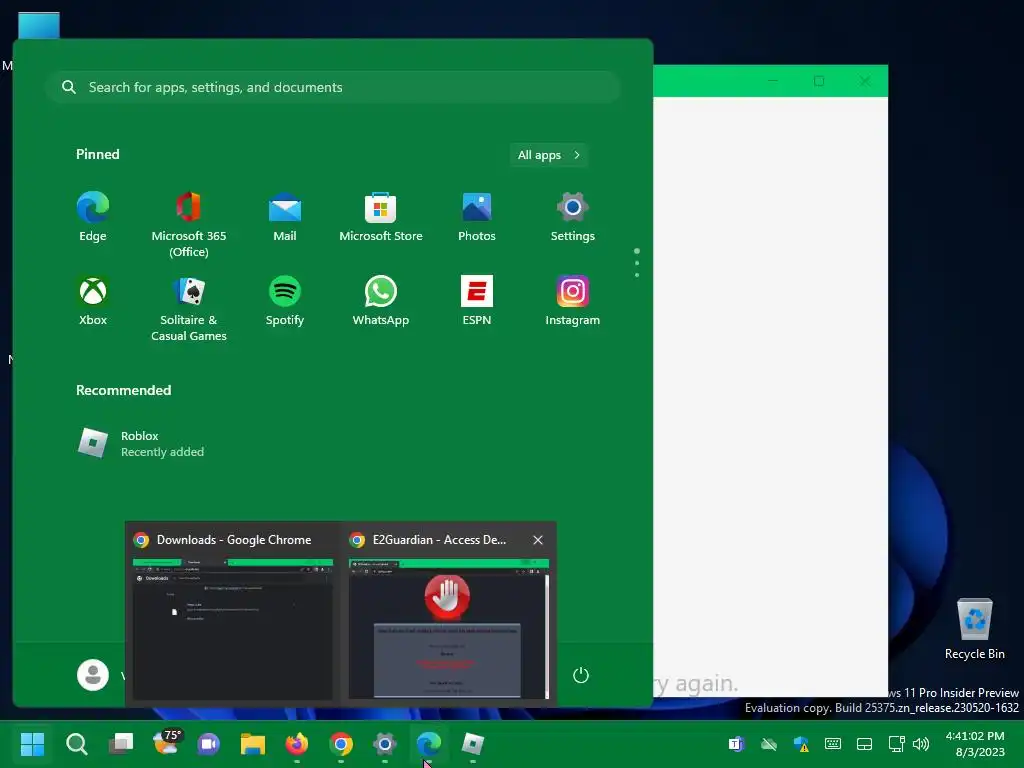Click the virtual touchpad tray icon
1024x768 pixels.
865,743
